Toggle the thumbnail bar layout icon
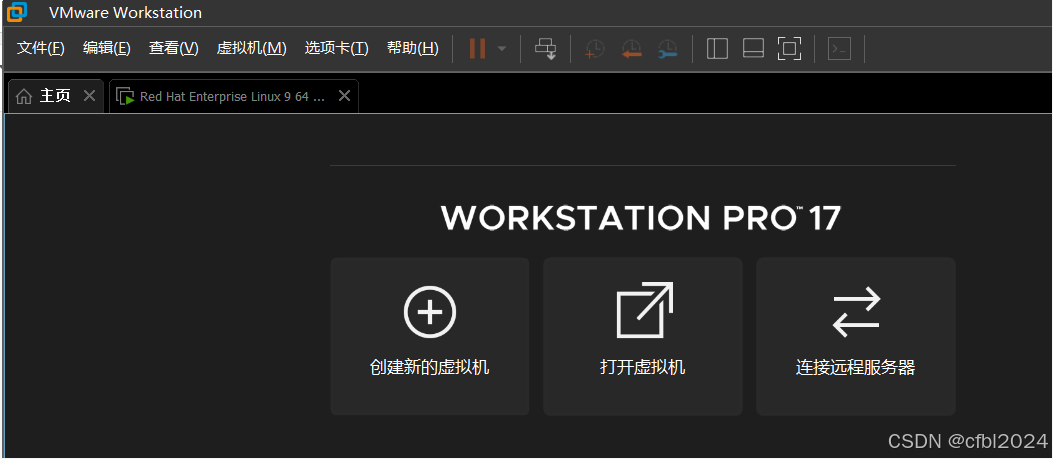Screen dimensions: 1053x459 click(753, 48)
